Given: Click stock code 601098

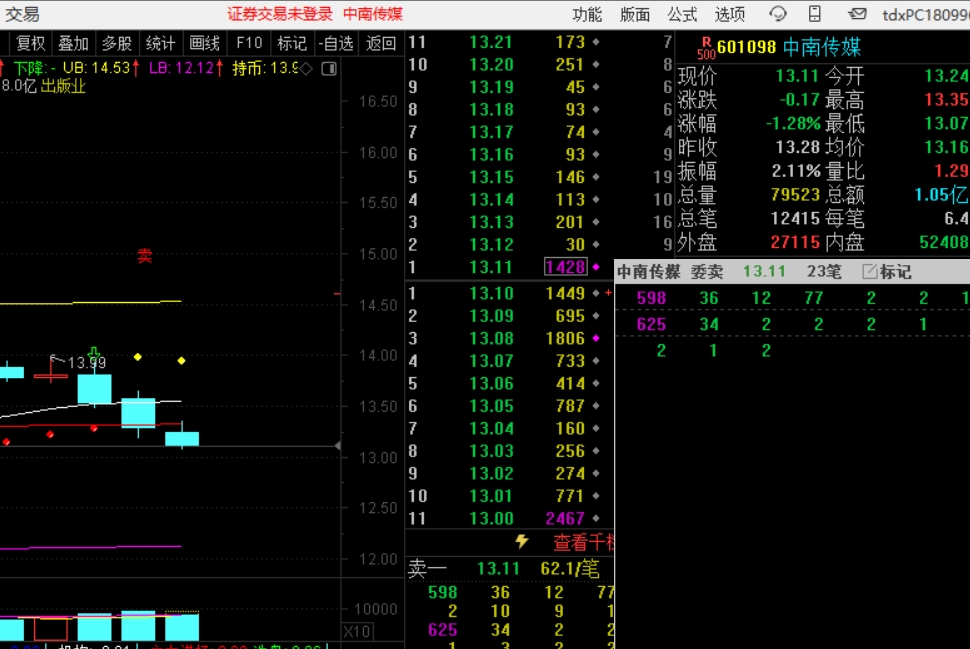Looking at the screenshot, I should click(747, 48).
